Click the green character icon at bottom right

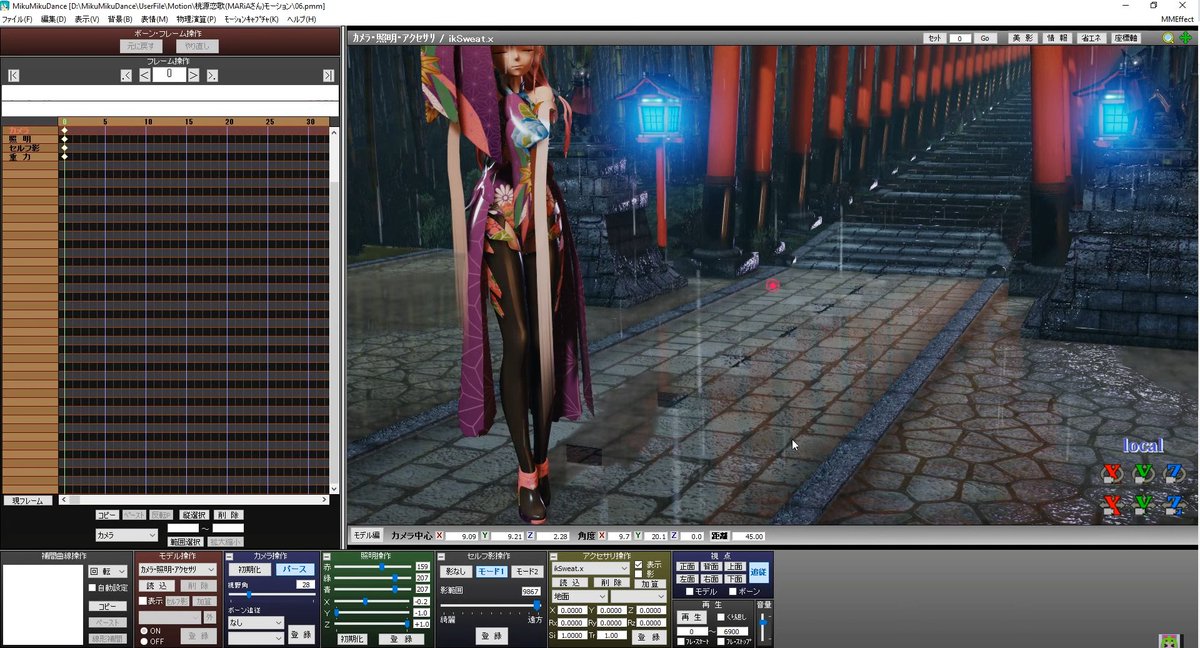[1168, 640]
